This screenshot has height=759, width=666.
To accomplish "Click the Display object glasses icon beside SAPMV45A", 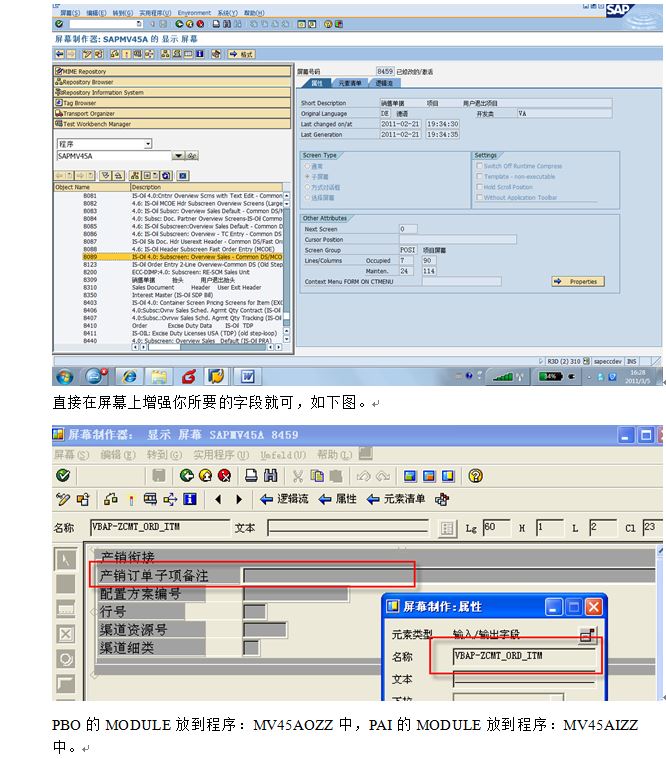I will pyautogui.click(x=192, y=156).
